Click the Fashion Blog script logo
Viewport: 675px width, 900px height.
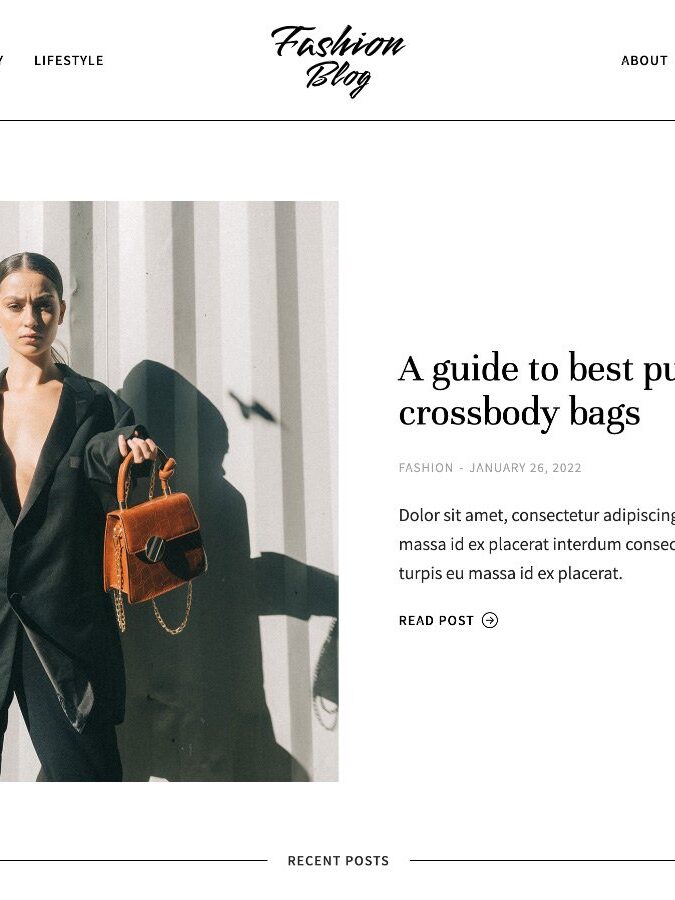[x=338, y=60]
